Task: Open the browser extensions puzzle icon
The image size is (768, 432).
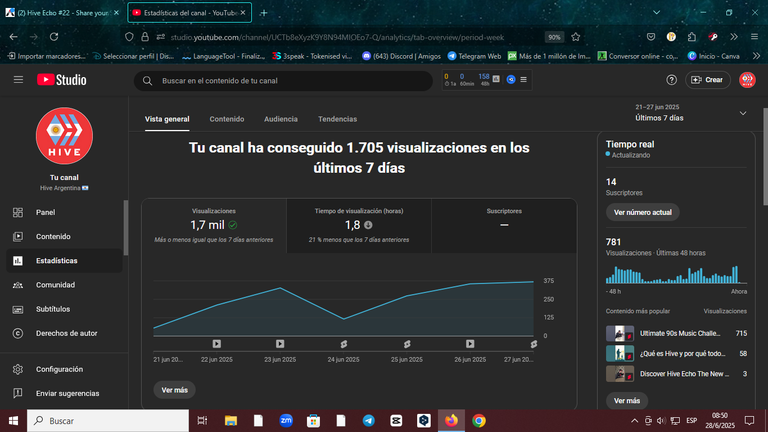Action: (692, 37)
